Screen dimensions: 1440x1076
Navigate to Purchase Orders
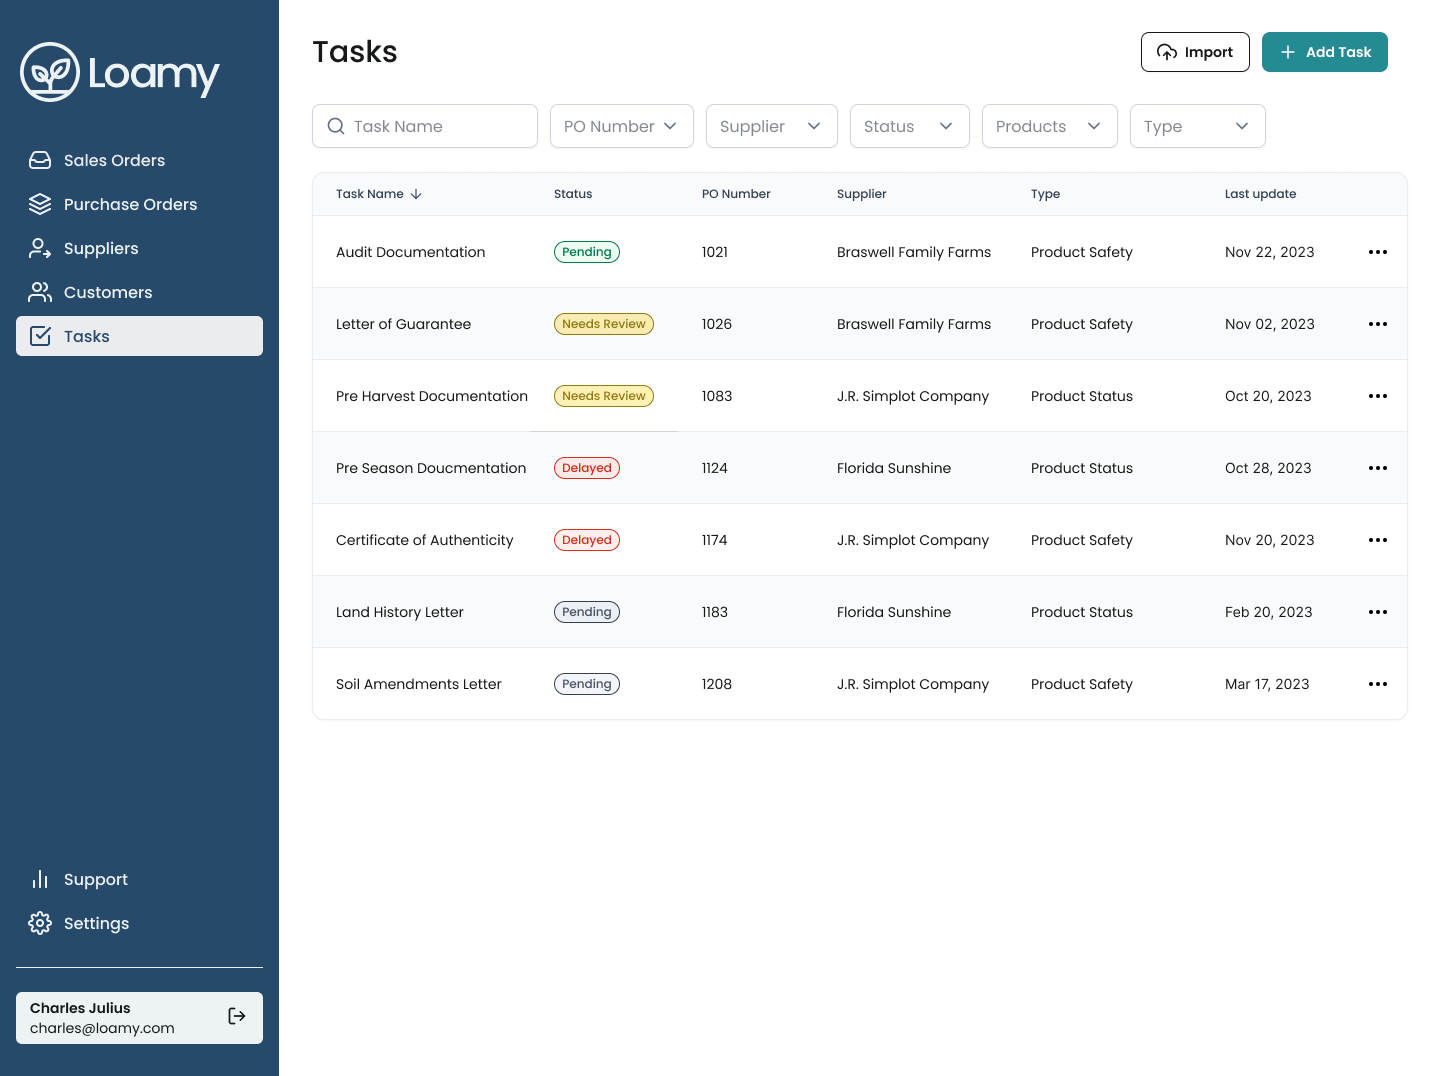pos(139,204)
